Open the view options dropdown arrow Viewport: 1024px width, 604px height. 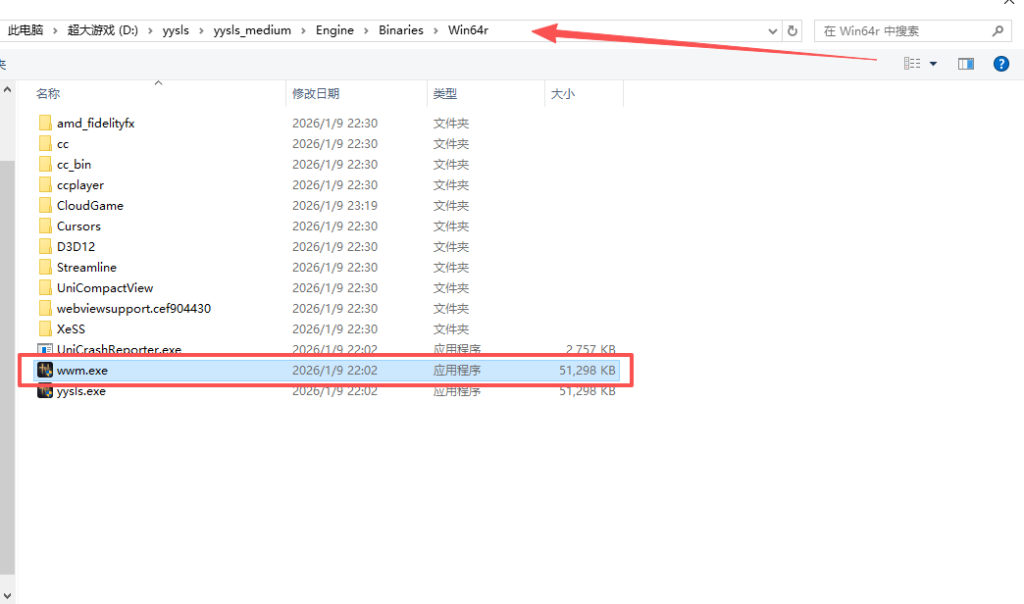(x=934, y=64)
